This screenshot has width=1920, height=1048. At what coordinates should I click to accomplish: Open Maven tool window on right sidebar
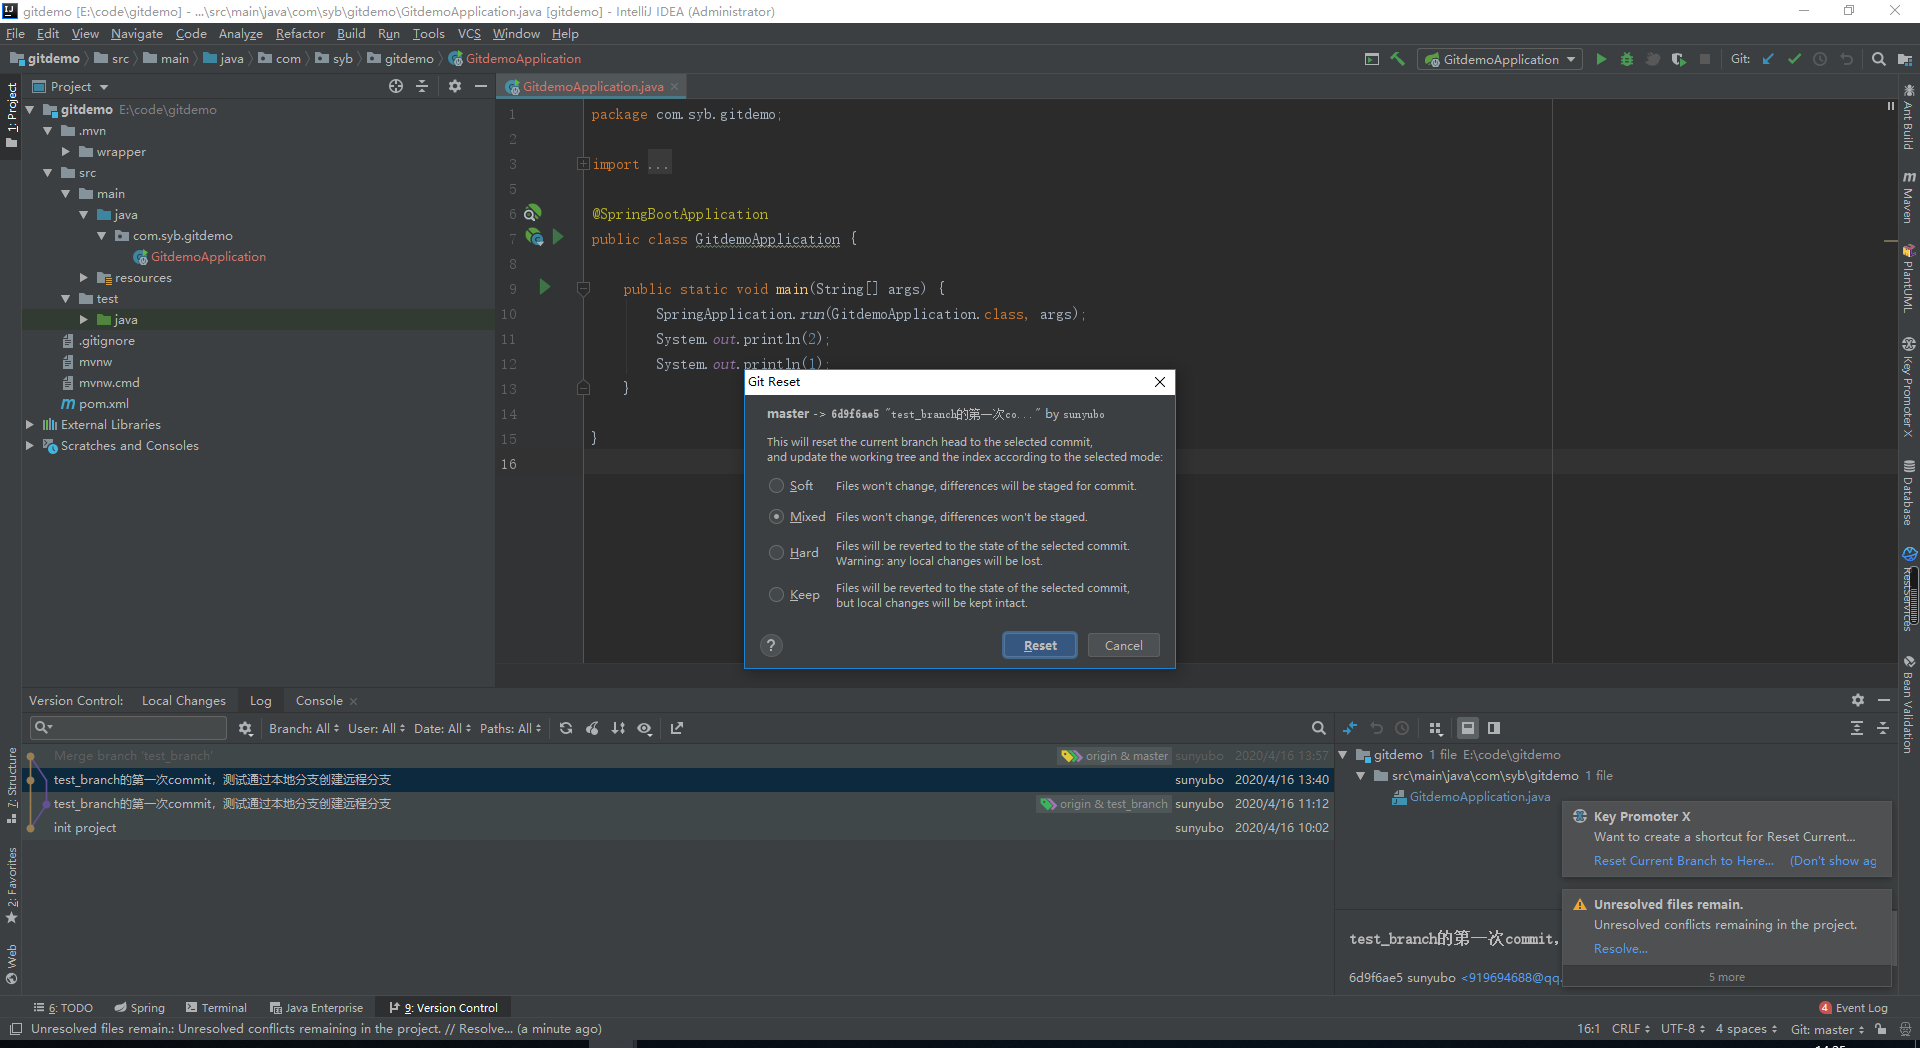click(x=1908, y=197)
